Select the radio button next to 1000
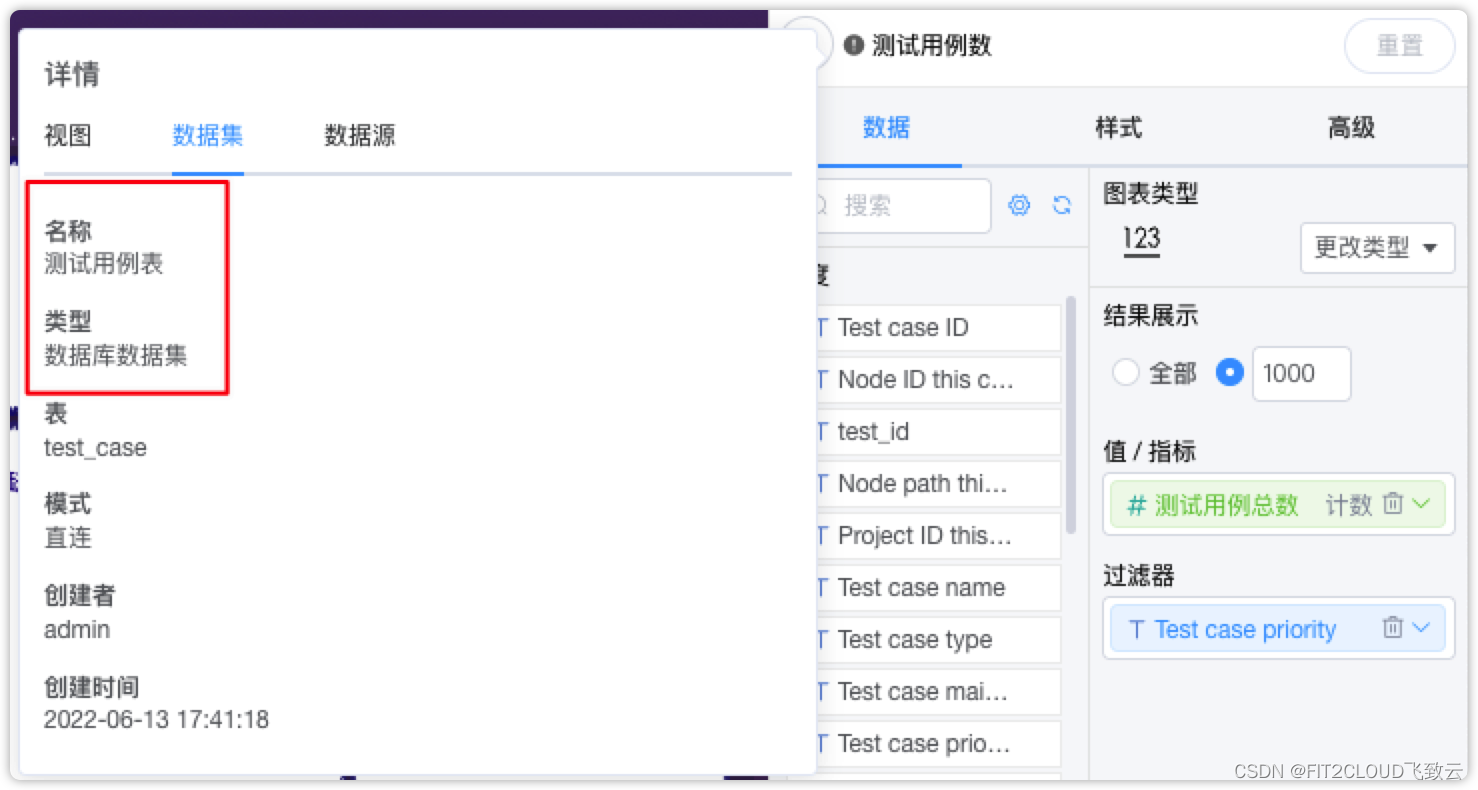Screen dimensions: 1478x790 point(1229,372)
